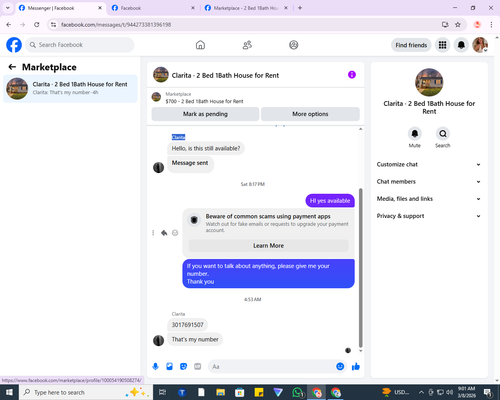Open the tab search dropdown arrow
Image resolution: width=500 pixels, height=400 pixels.
tap(8, 8)
